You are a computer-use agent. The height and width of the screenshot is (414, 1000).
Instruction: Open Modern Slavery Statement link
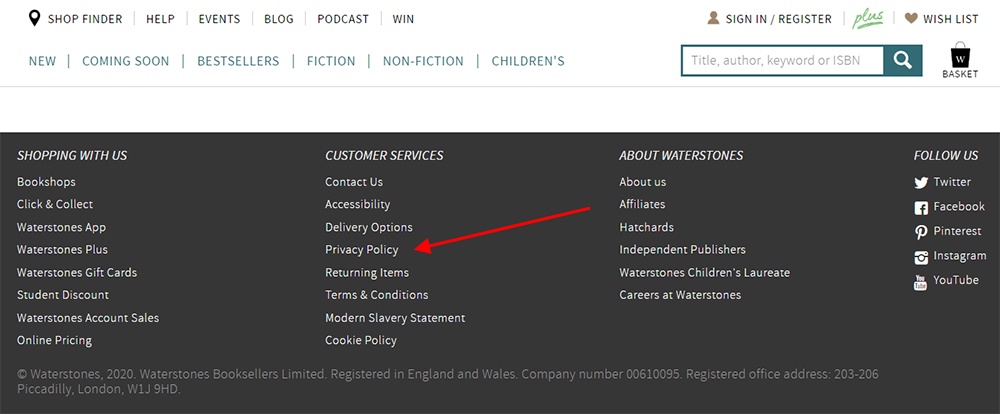coord(395,318)
